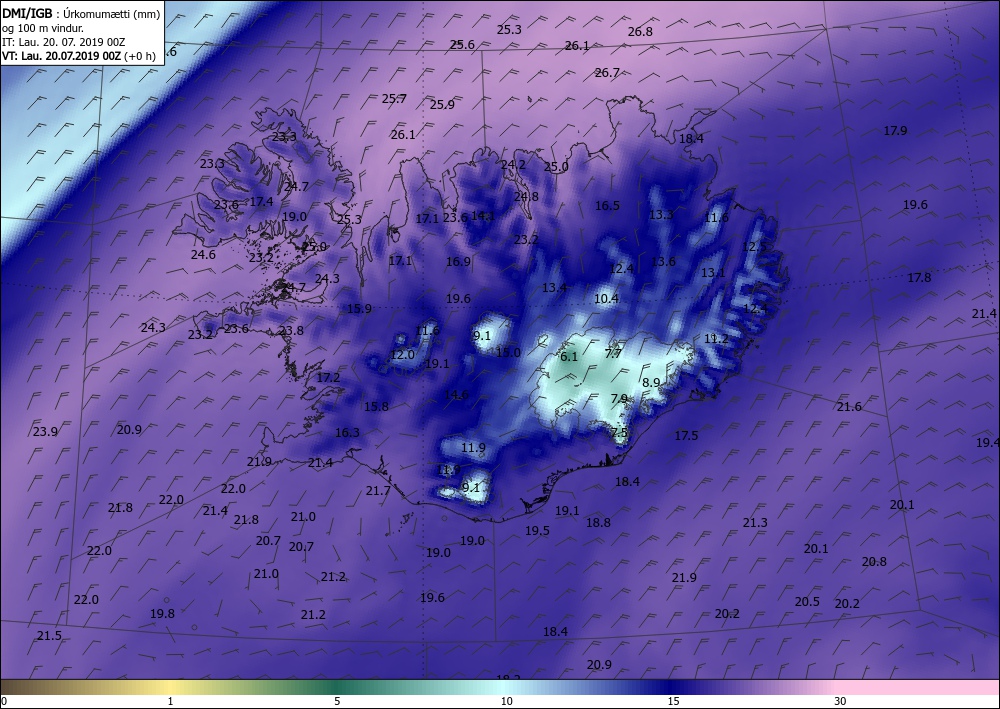Click the 20.8 value on the map
The image size is (1000, 709).
[x=874, y=562]
